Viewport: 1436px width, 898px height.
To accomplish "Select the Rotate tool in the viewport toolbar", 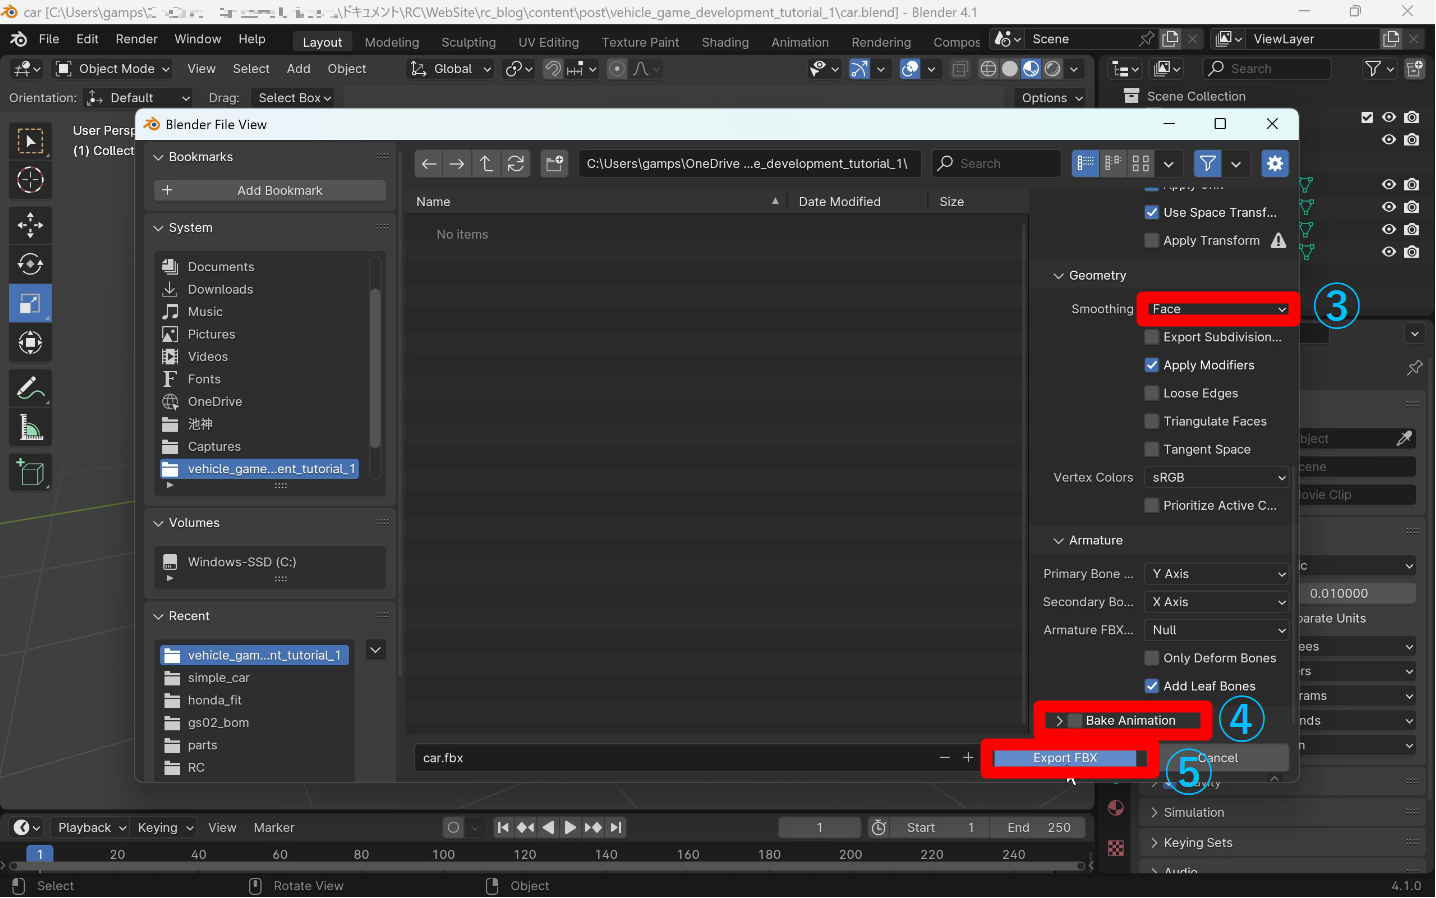I will pyautogui.click(x=30, y=264).
